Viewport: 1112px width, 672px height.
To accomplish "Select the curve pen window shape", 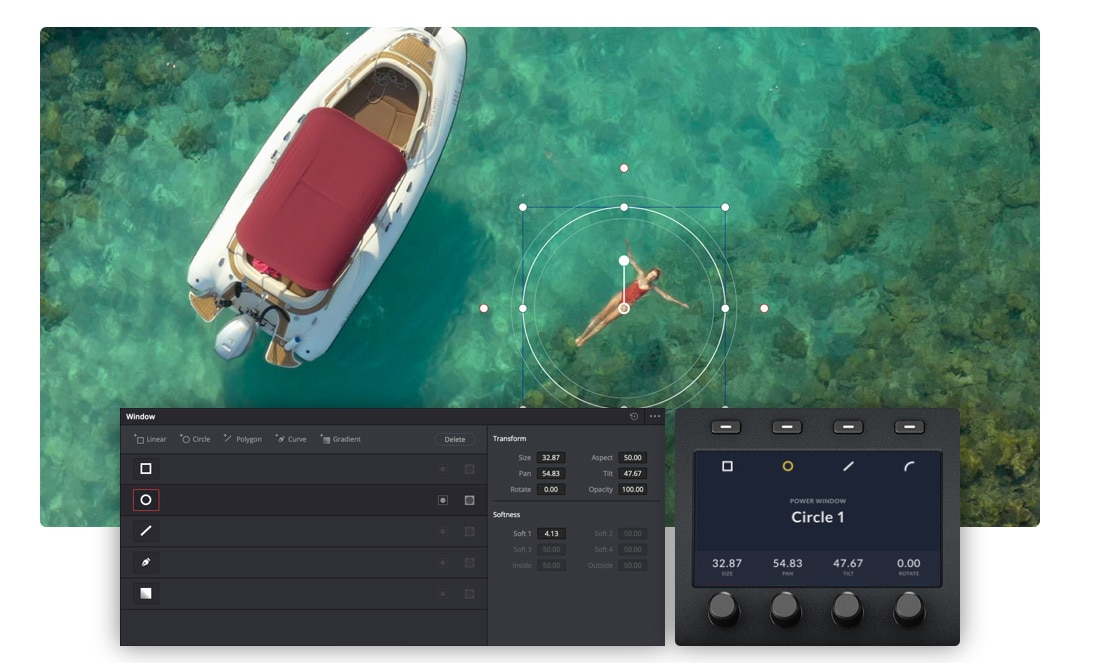I will pyautogui.click(x=146, y=562).
